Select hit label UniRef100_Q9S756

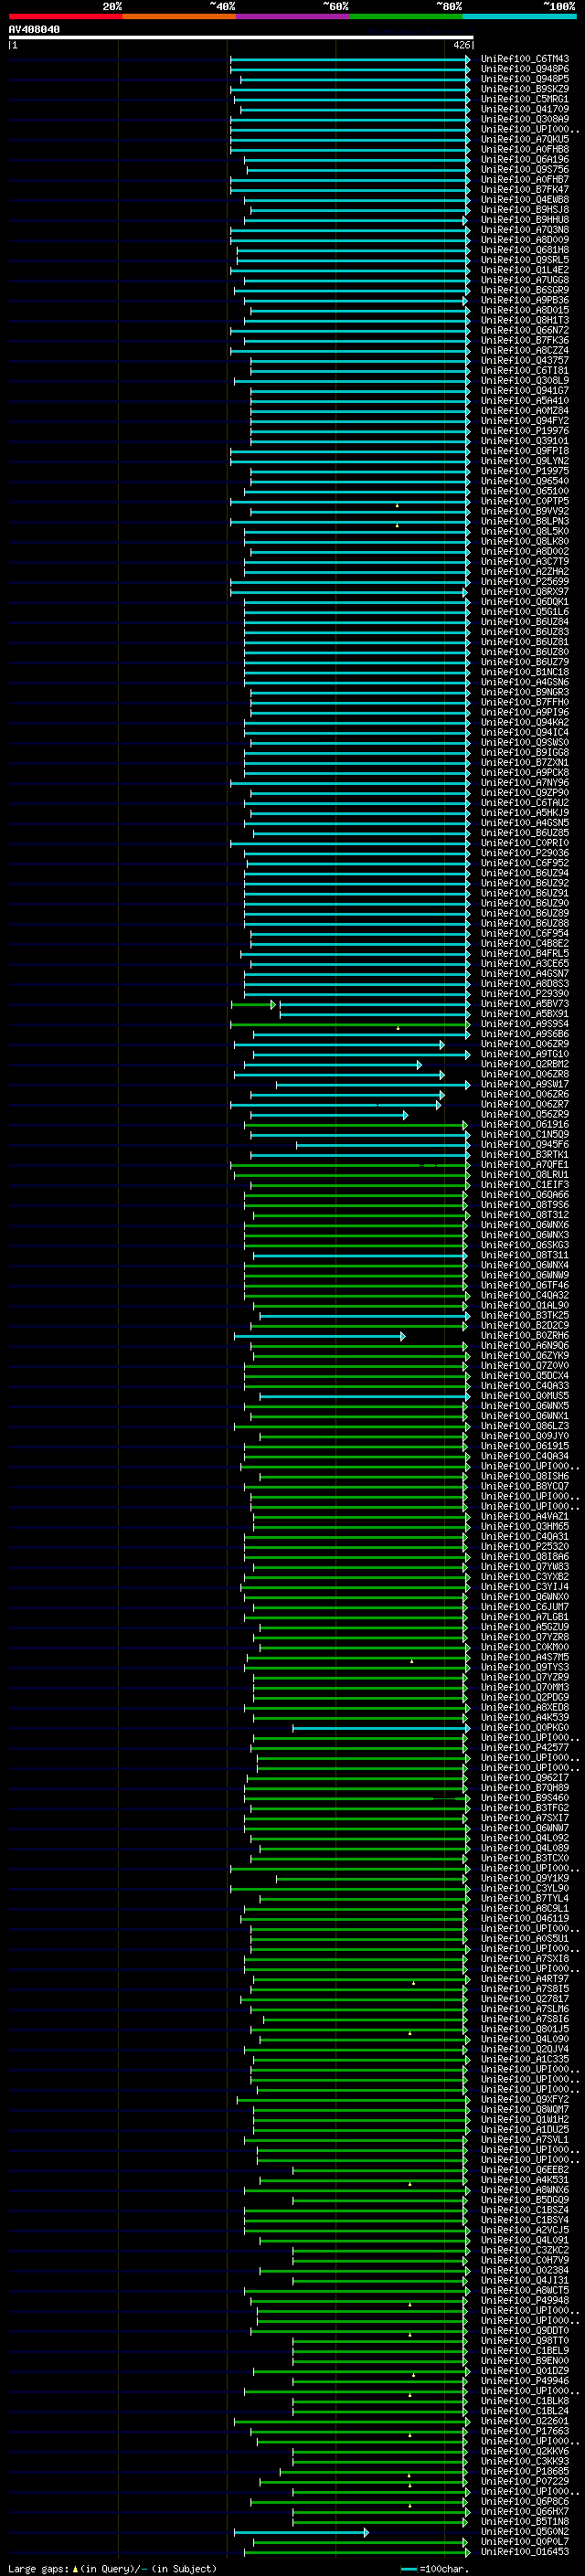coord(525,169)
